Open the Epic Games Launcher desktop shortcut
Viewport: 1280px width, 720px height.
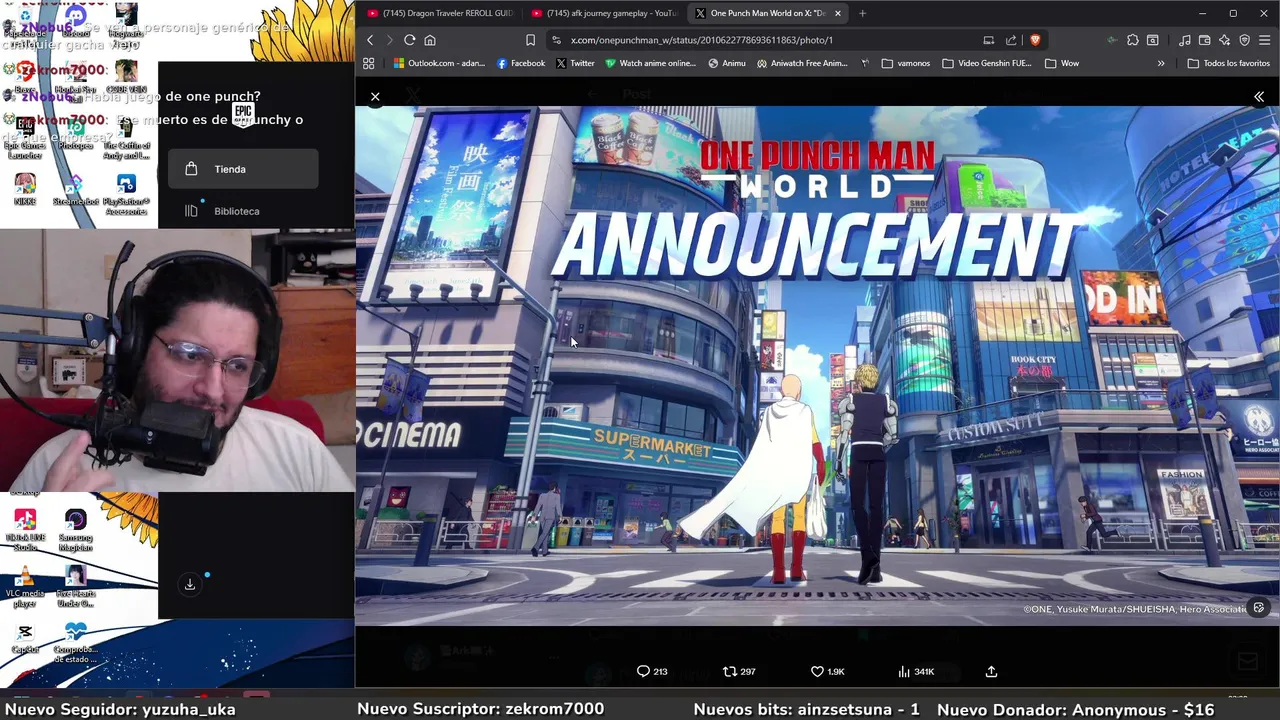click(25, 137)
